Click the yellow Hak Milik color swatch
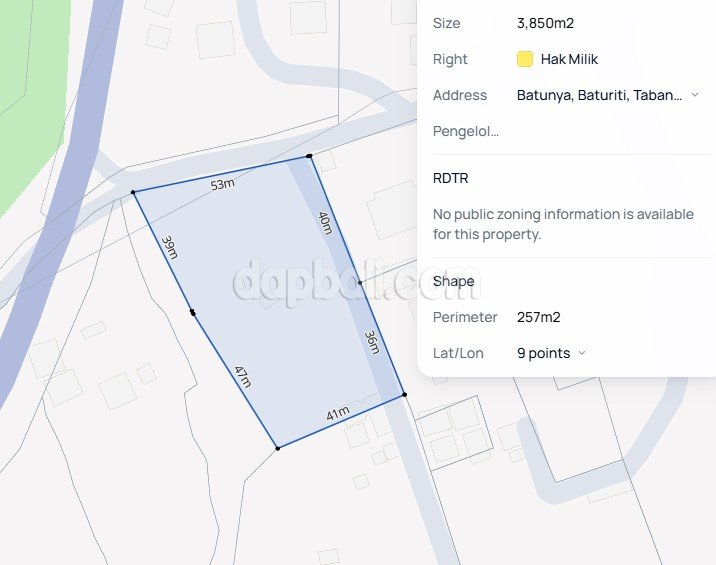The height and width of the screenshot is (565, 716). click(x=524, y=59)
